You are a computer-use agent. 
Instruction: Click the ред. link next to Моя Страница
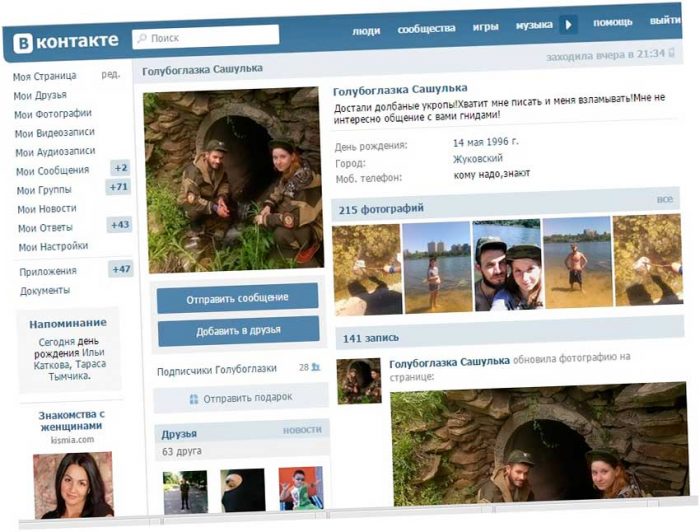tap(110, 75)
